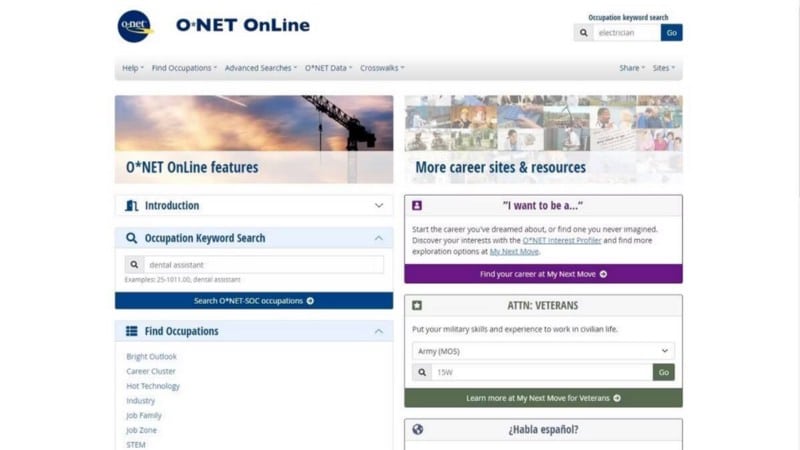Click the dental assistant search input
The width and height of the screenshot is (800, 450).
pyautogui.click(x=264, y=265)
